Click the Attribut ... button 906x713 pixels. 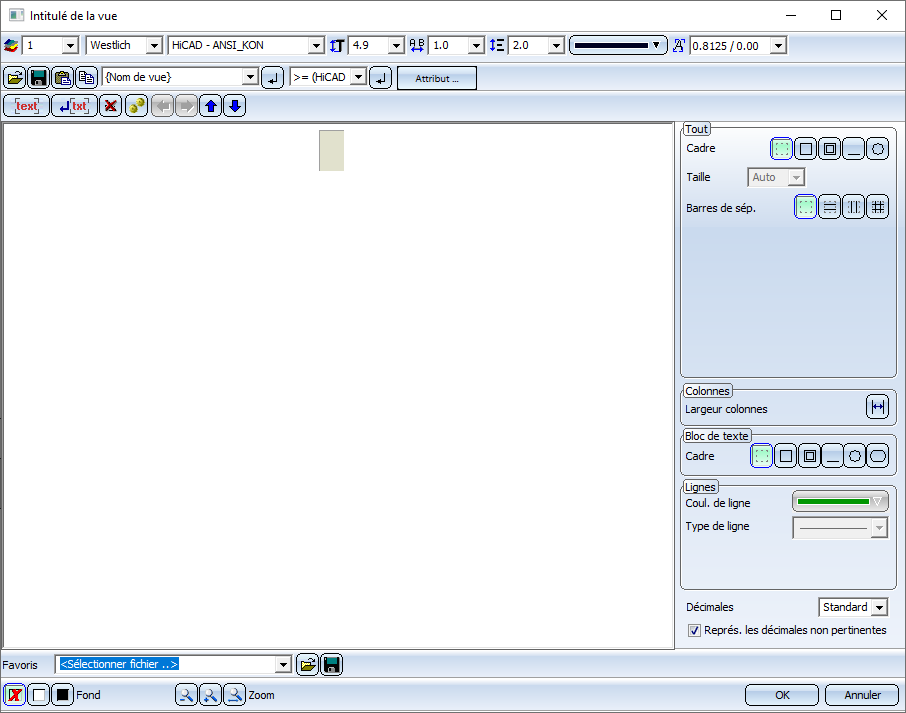tap(437, 78)
